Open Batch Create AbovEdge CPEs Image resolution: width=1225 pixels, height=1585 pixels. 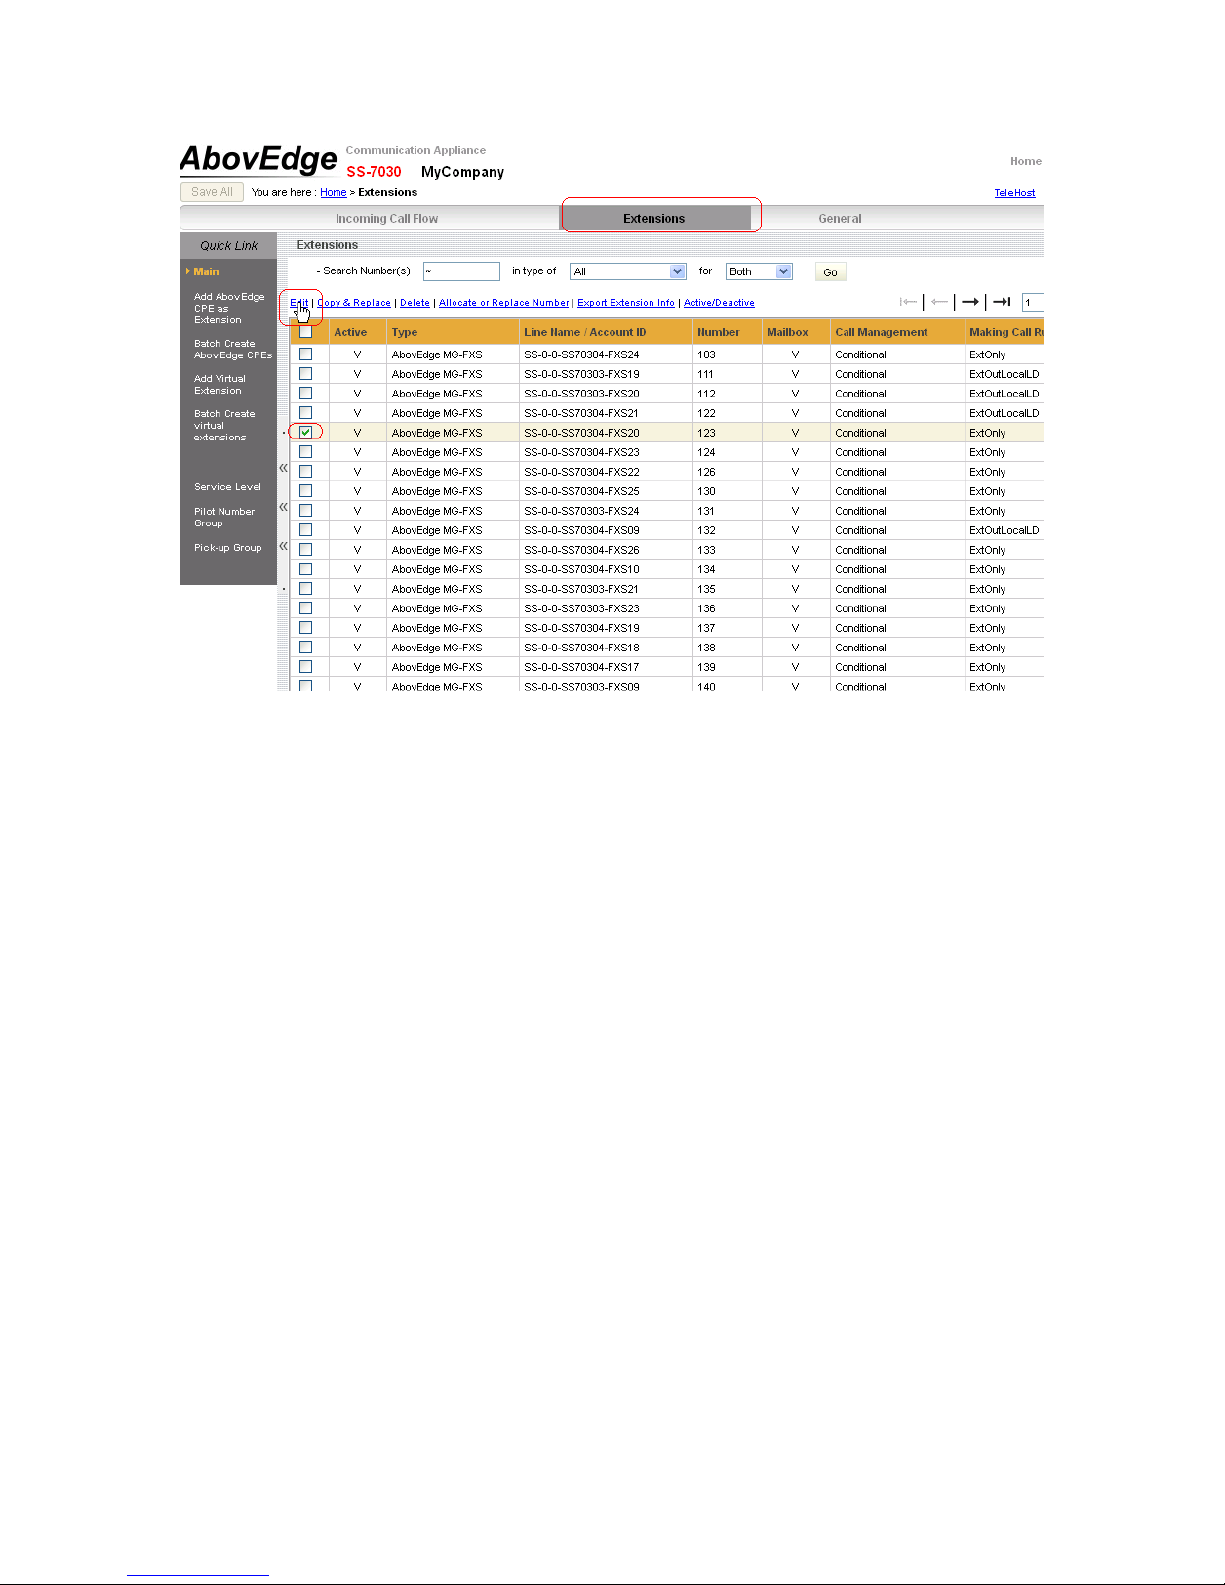(233, 349)
